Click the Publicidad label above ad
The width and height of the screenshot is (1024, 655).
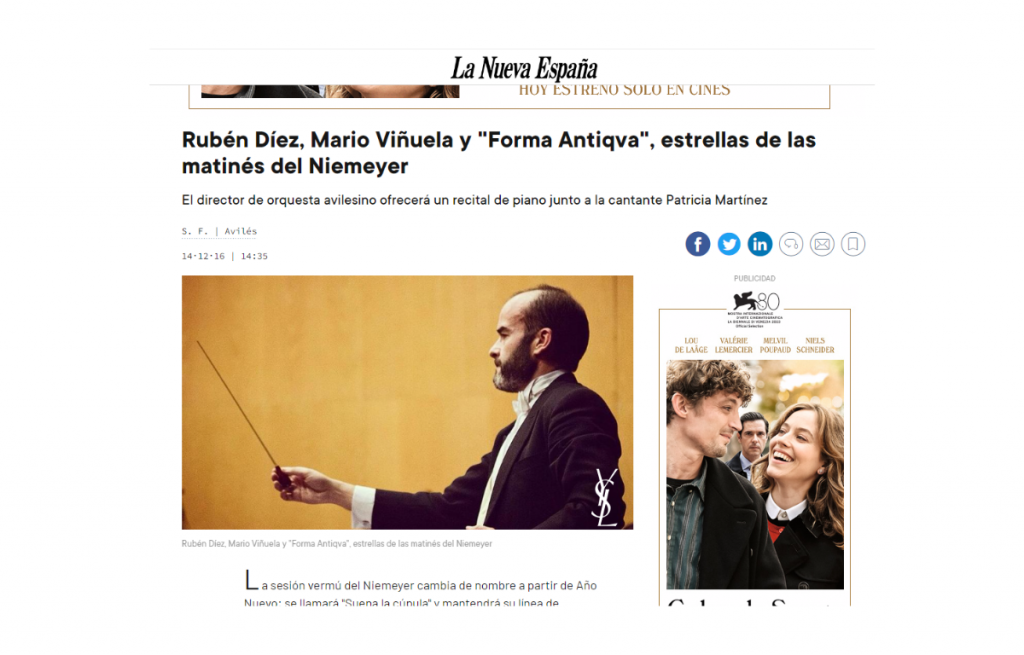pos(754,278)
